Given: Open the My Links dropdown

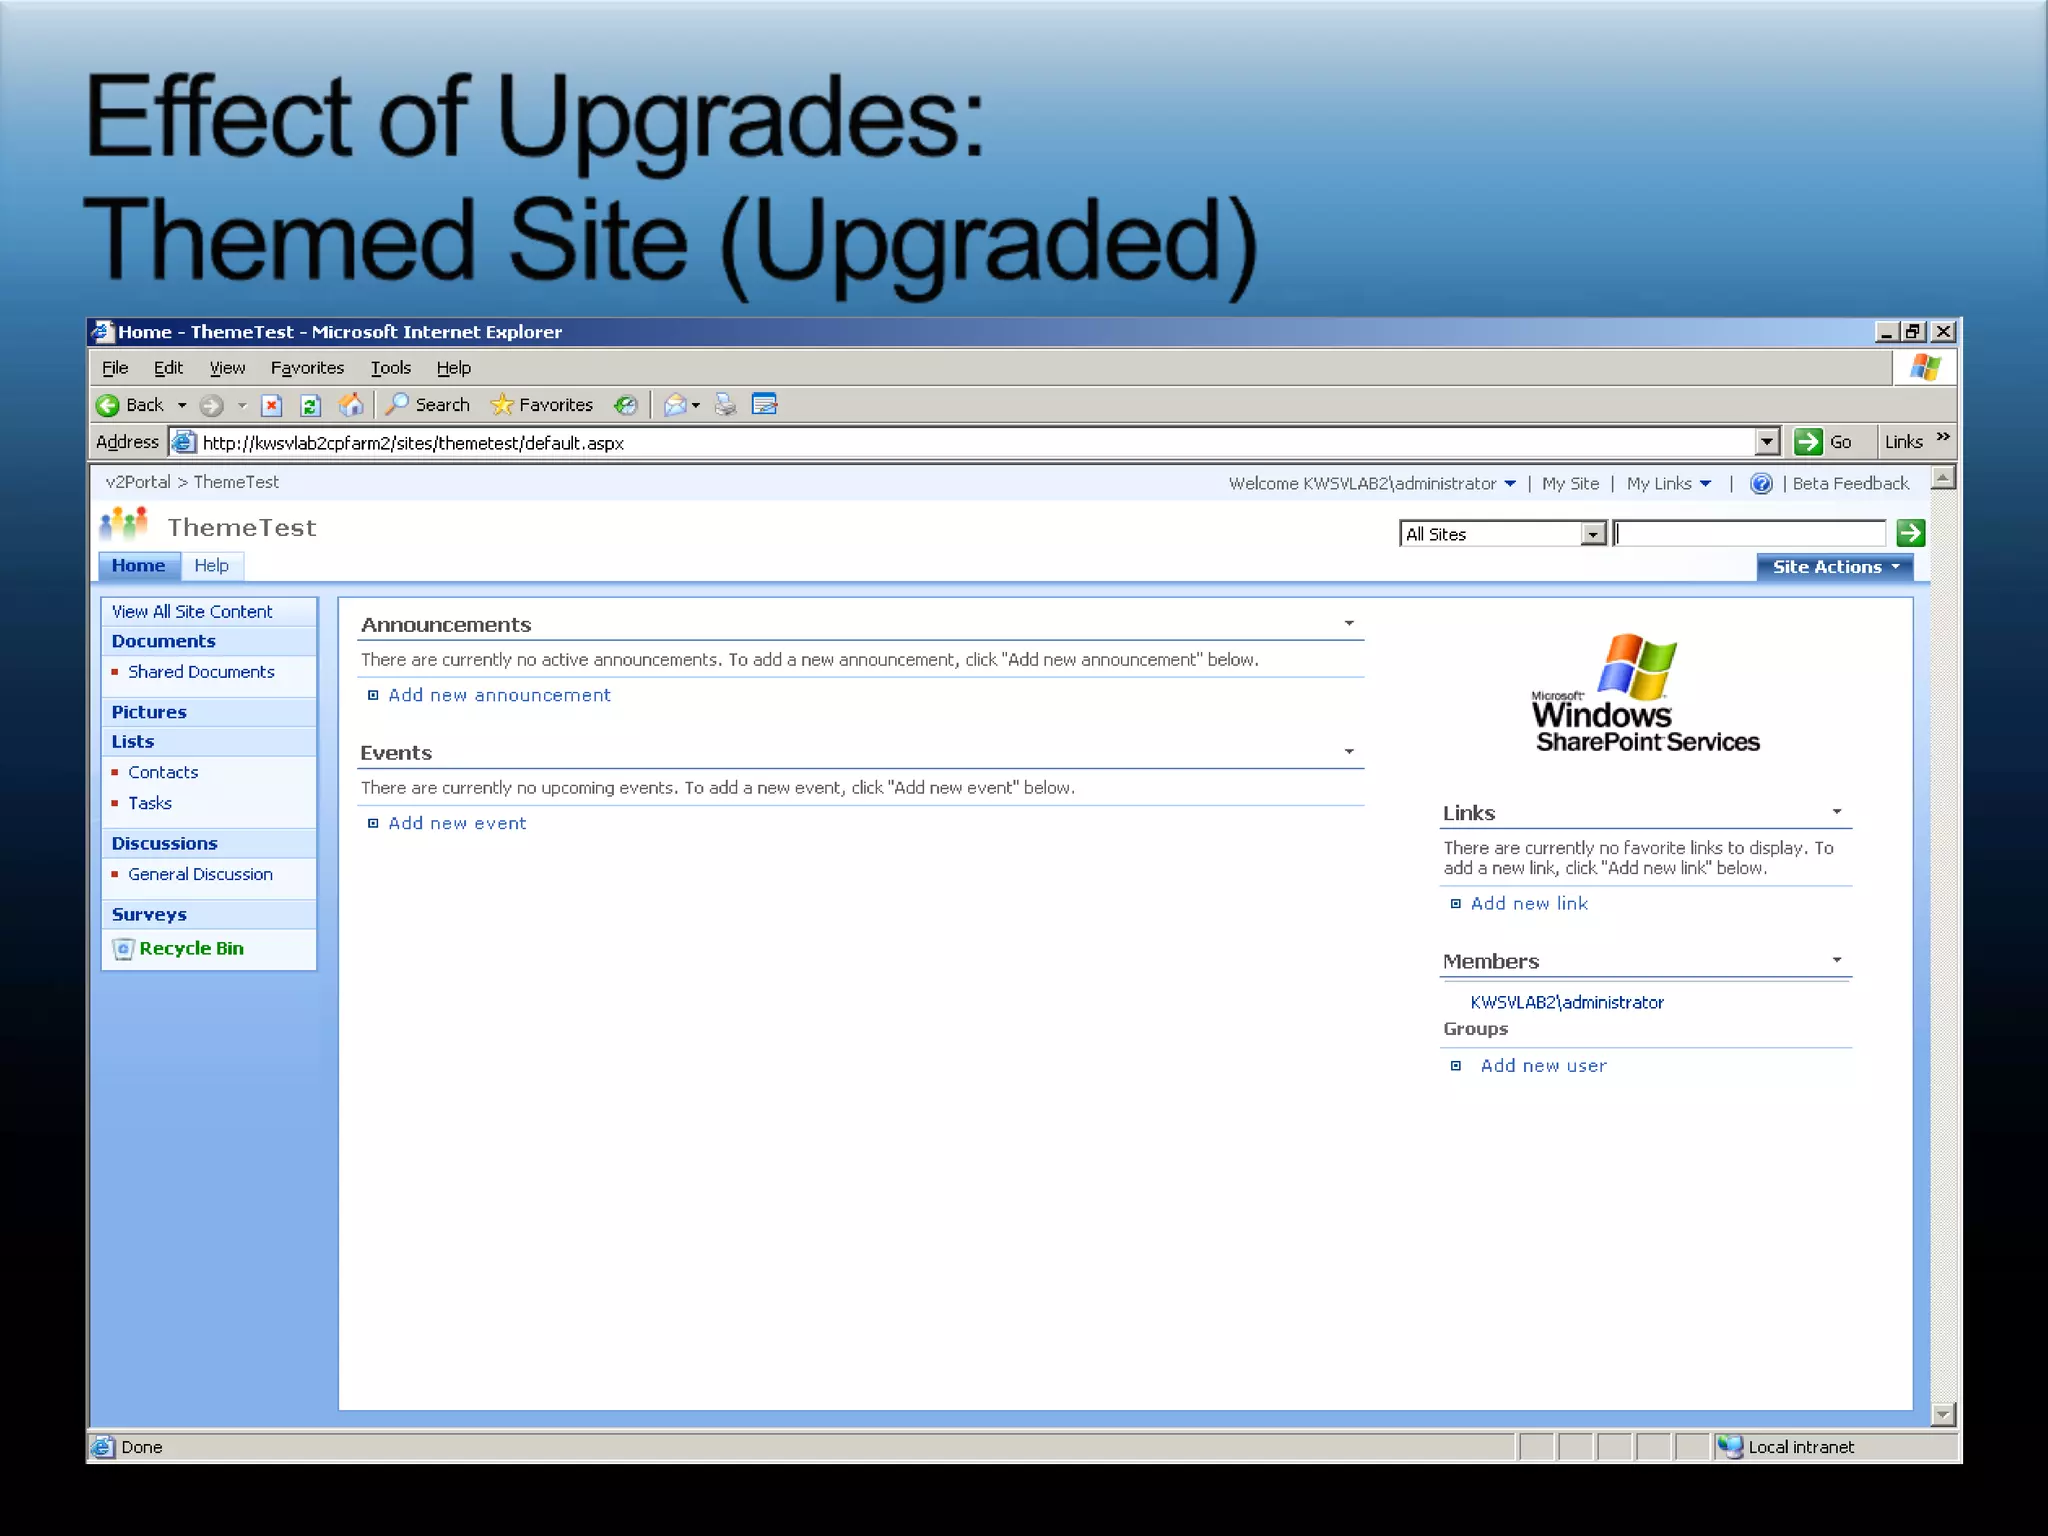Looking at the screenshot, I should point(1668,484).
